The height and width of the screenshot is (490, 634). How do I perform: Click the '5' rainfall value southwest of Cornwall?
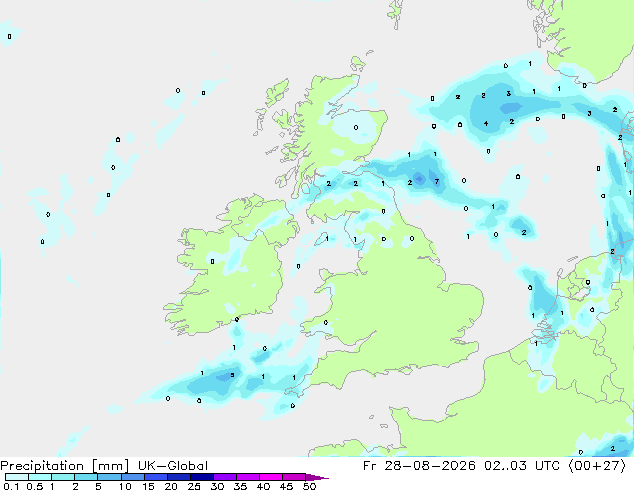(x=232, y=375)
